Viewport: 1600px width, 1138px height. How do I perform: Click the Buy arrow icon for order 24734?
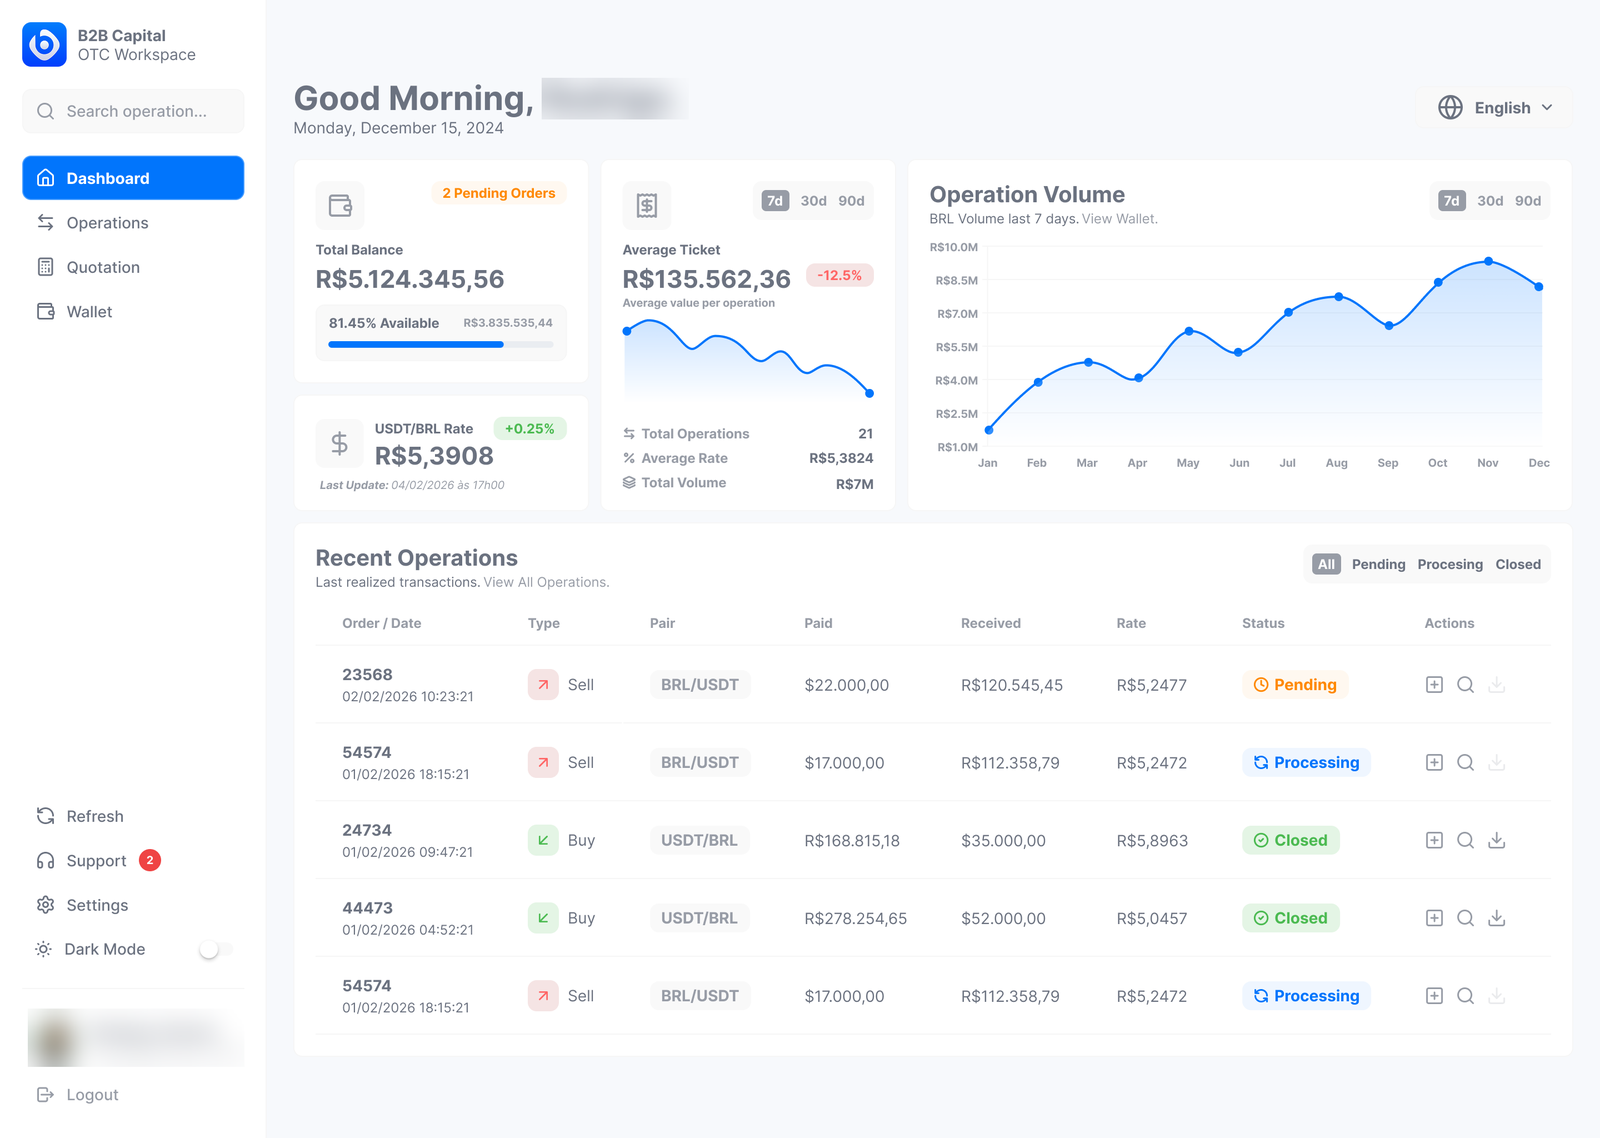543,840
